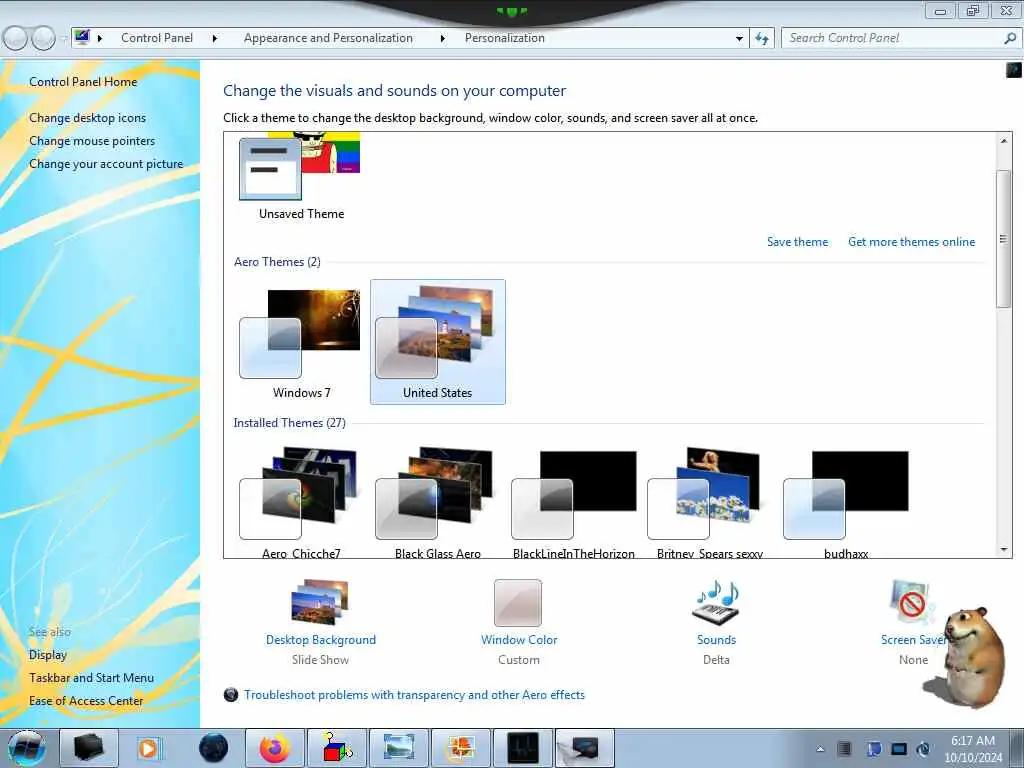1024x768 pixels.
Task: Click the Back navigation button
Action: coord(16,39)
